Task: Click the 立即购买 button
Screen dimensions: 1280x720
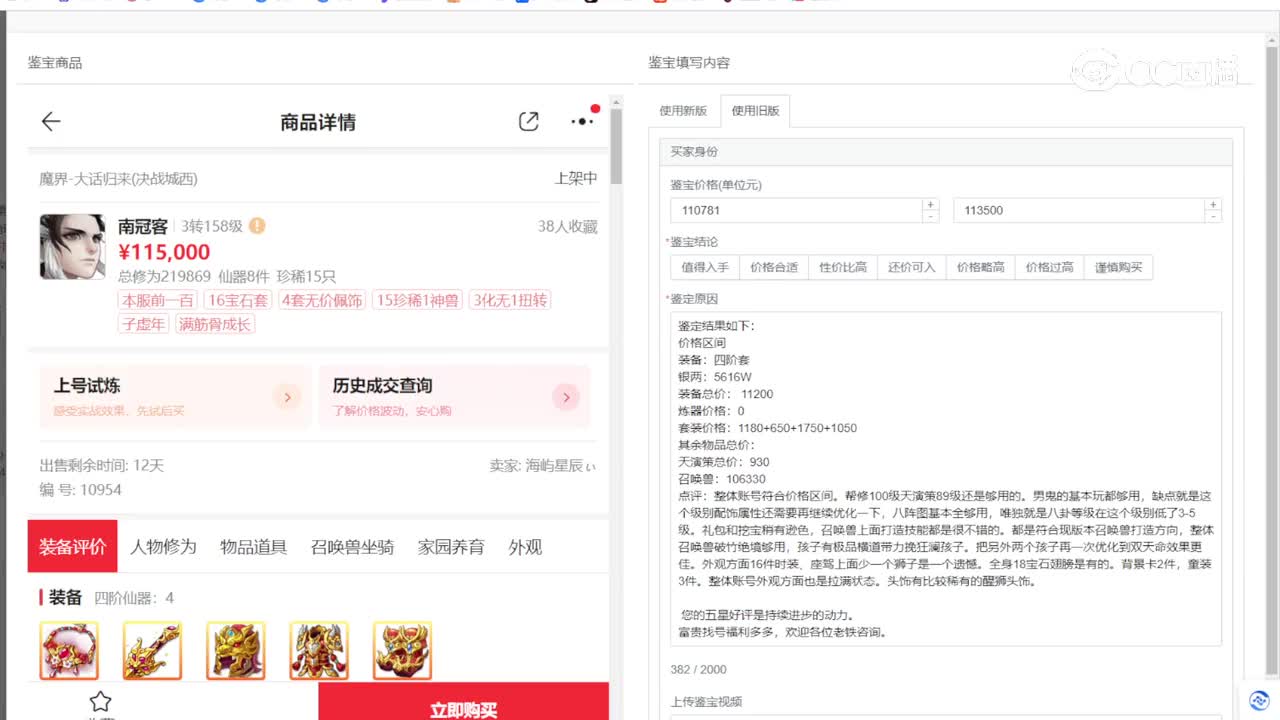Action: pos(464,702)
